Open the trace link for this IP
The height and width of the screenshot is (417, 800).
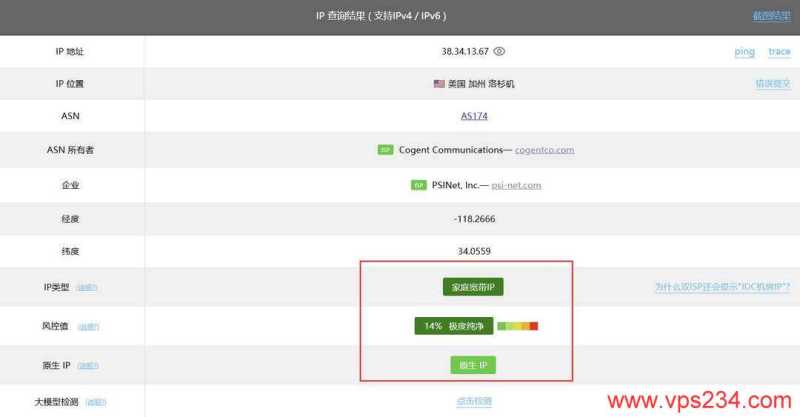[778, 52]
